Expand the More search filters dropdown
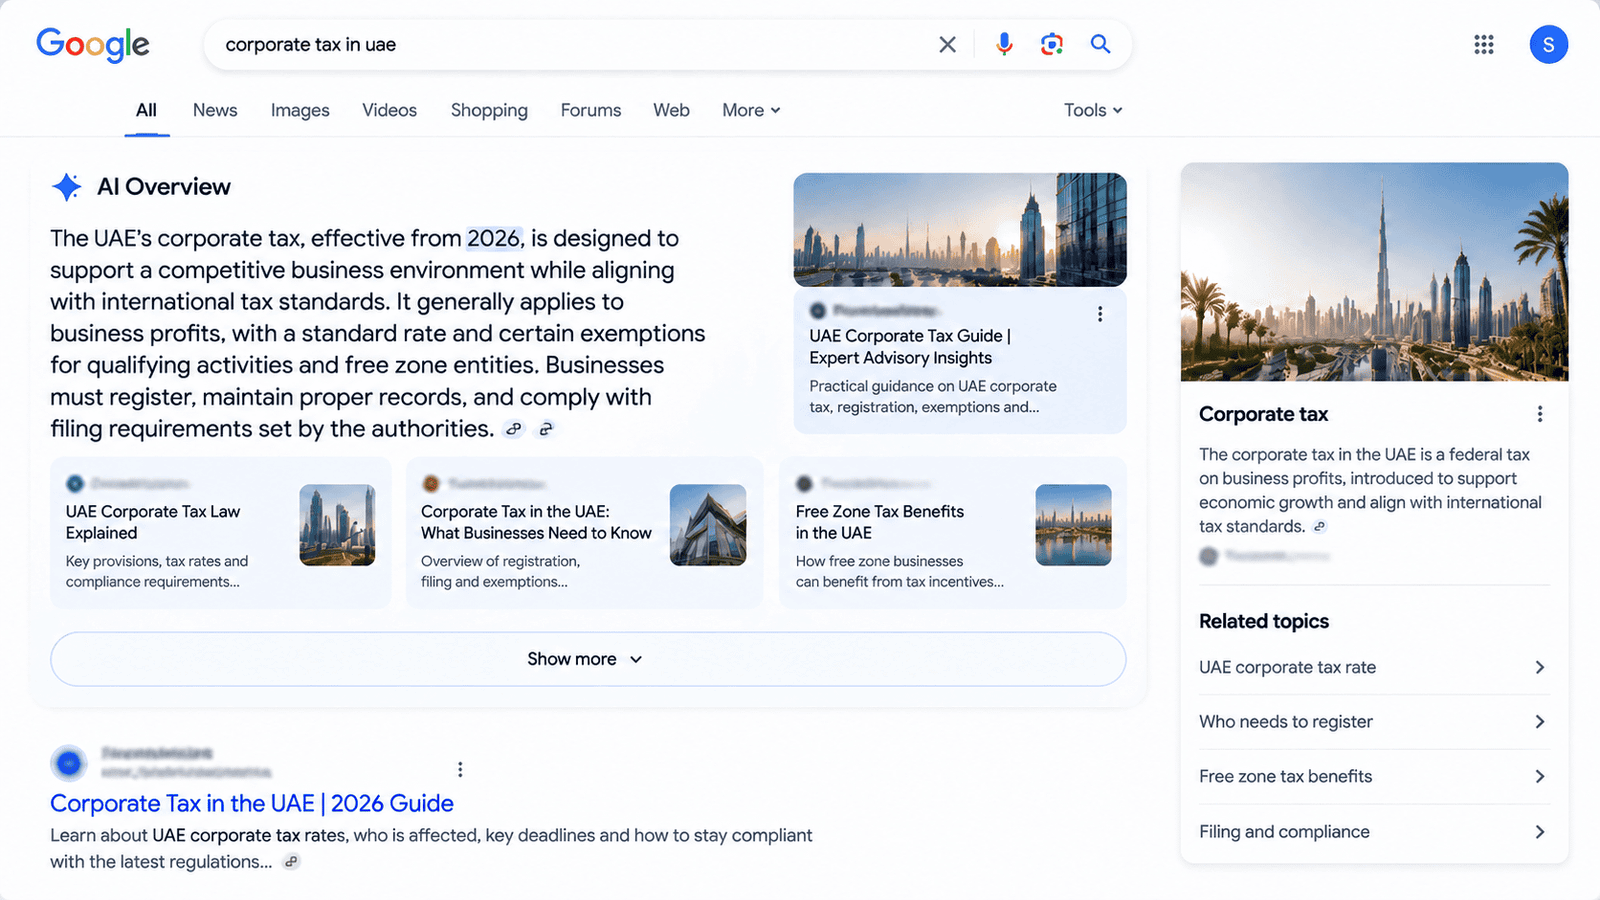 coord(751,110)
